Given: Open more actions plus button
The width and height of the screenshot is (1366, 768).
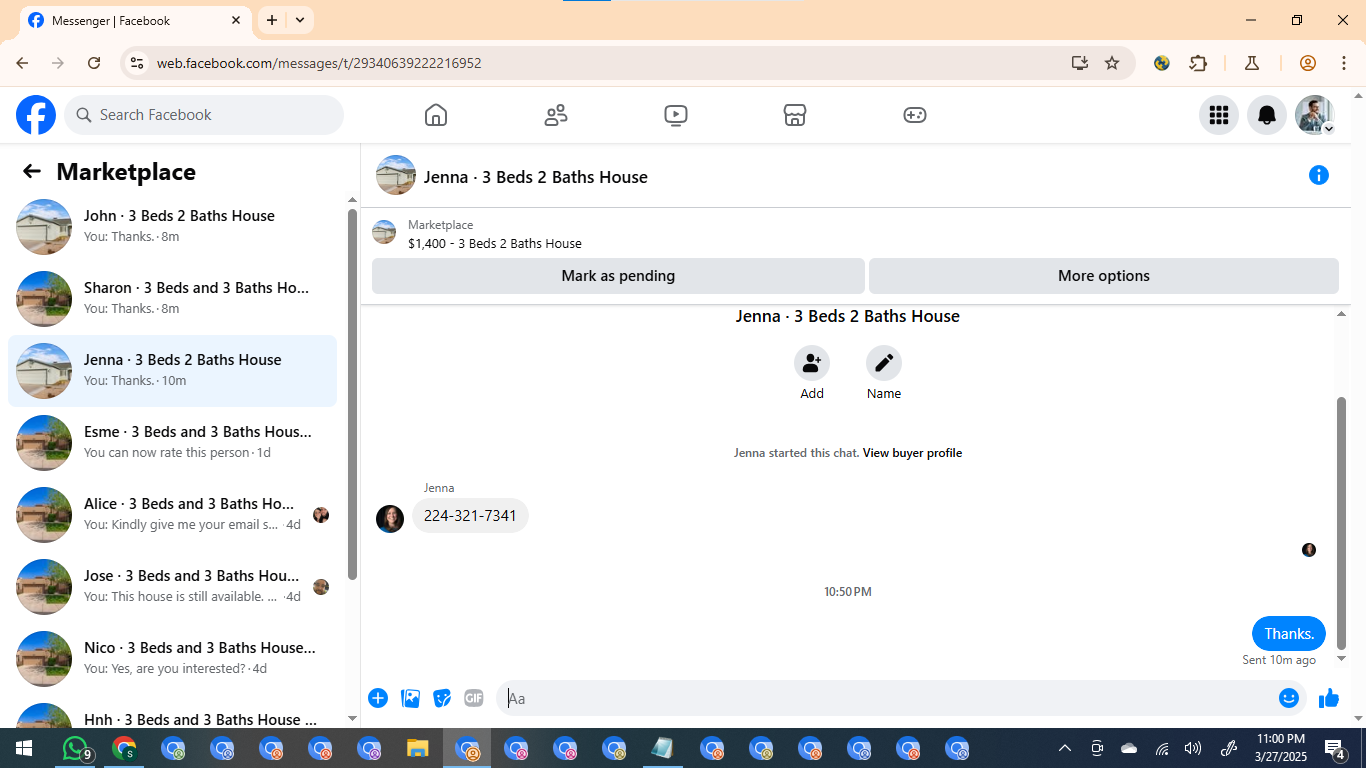Looking at the screenshot, I should click(x=378, y=698).
